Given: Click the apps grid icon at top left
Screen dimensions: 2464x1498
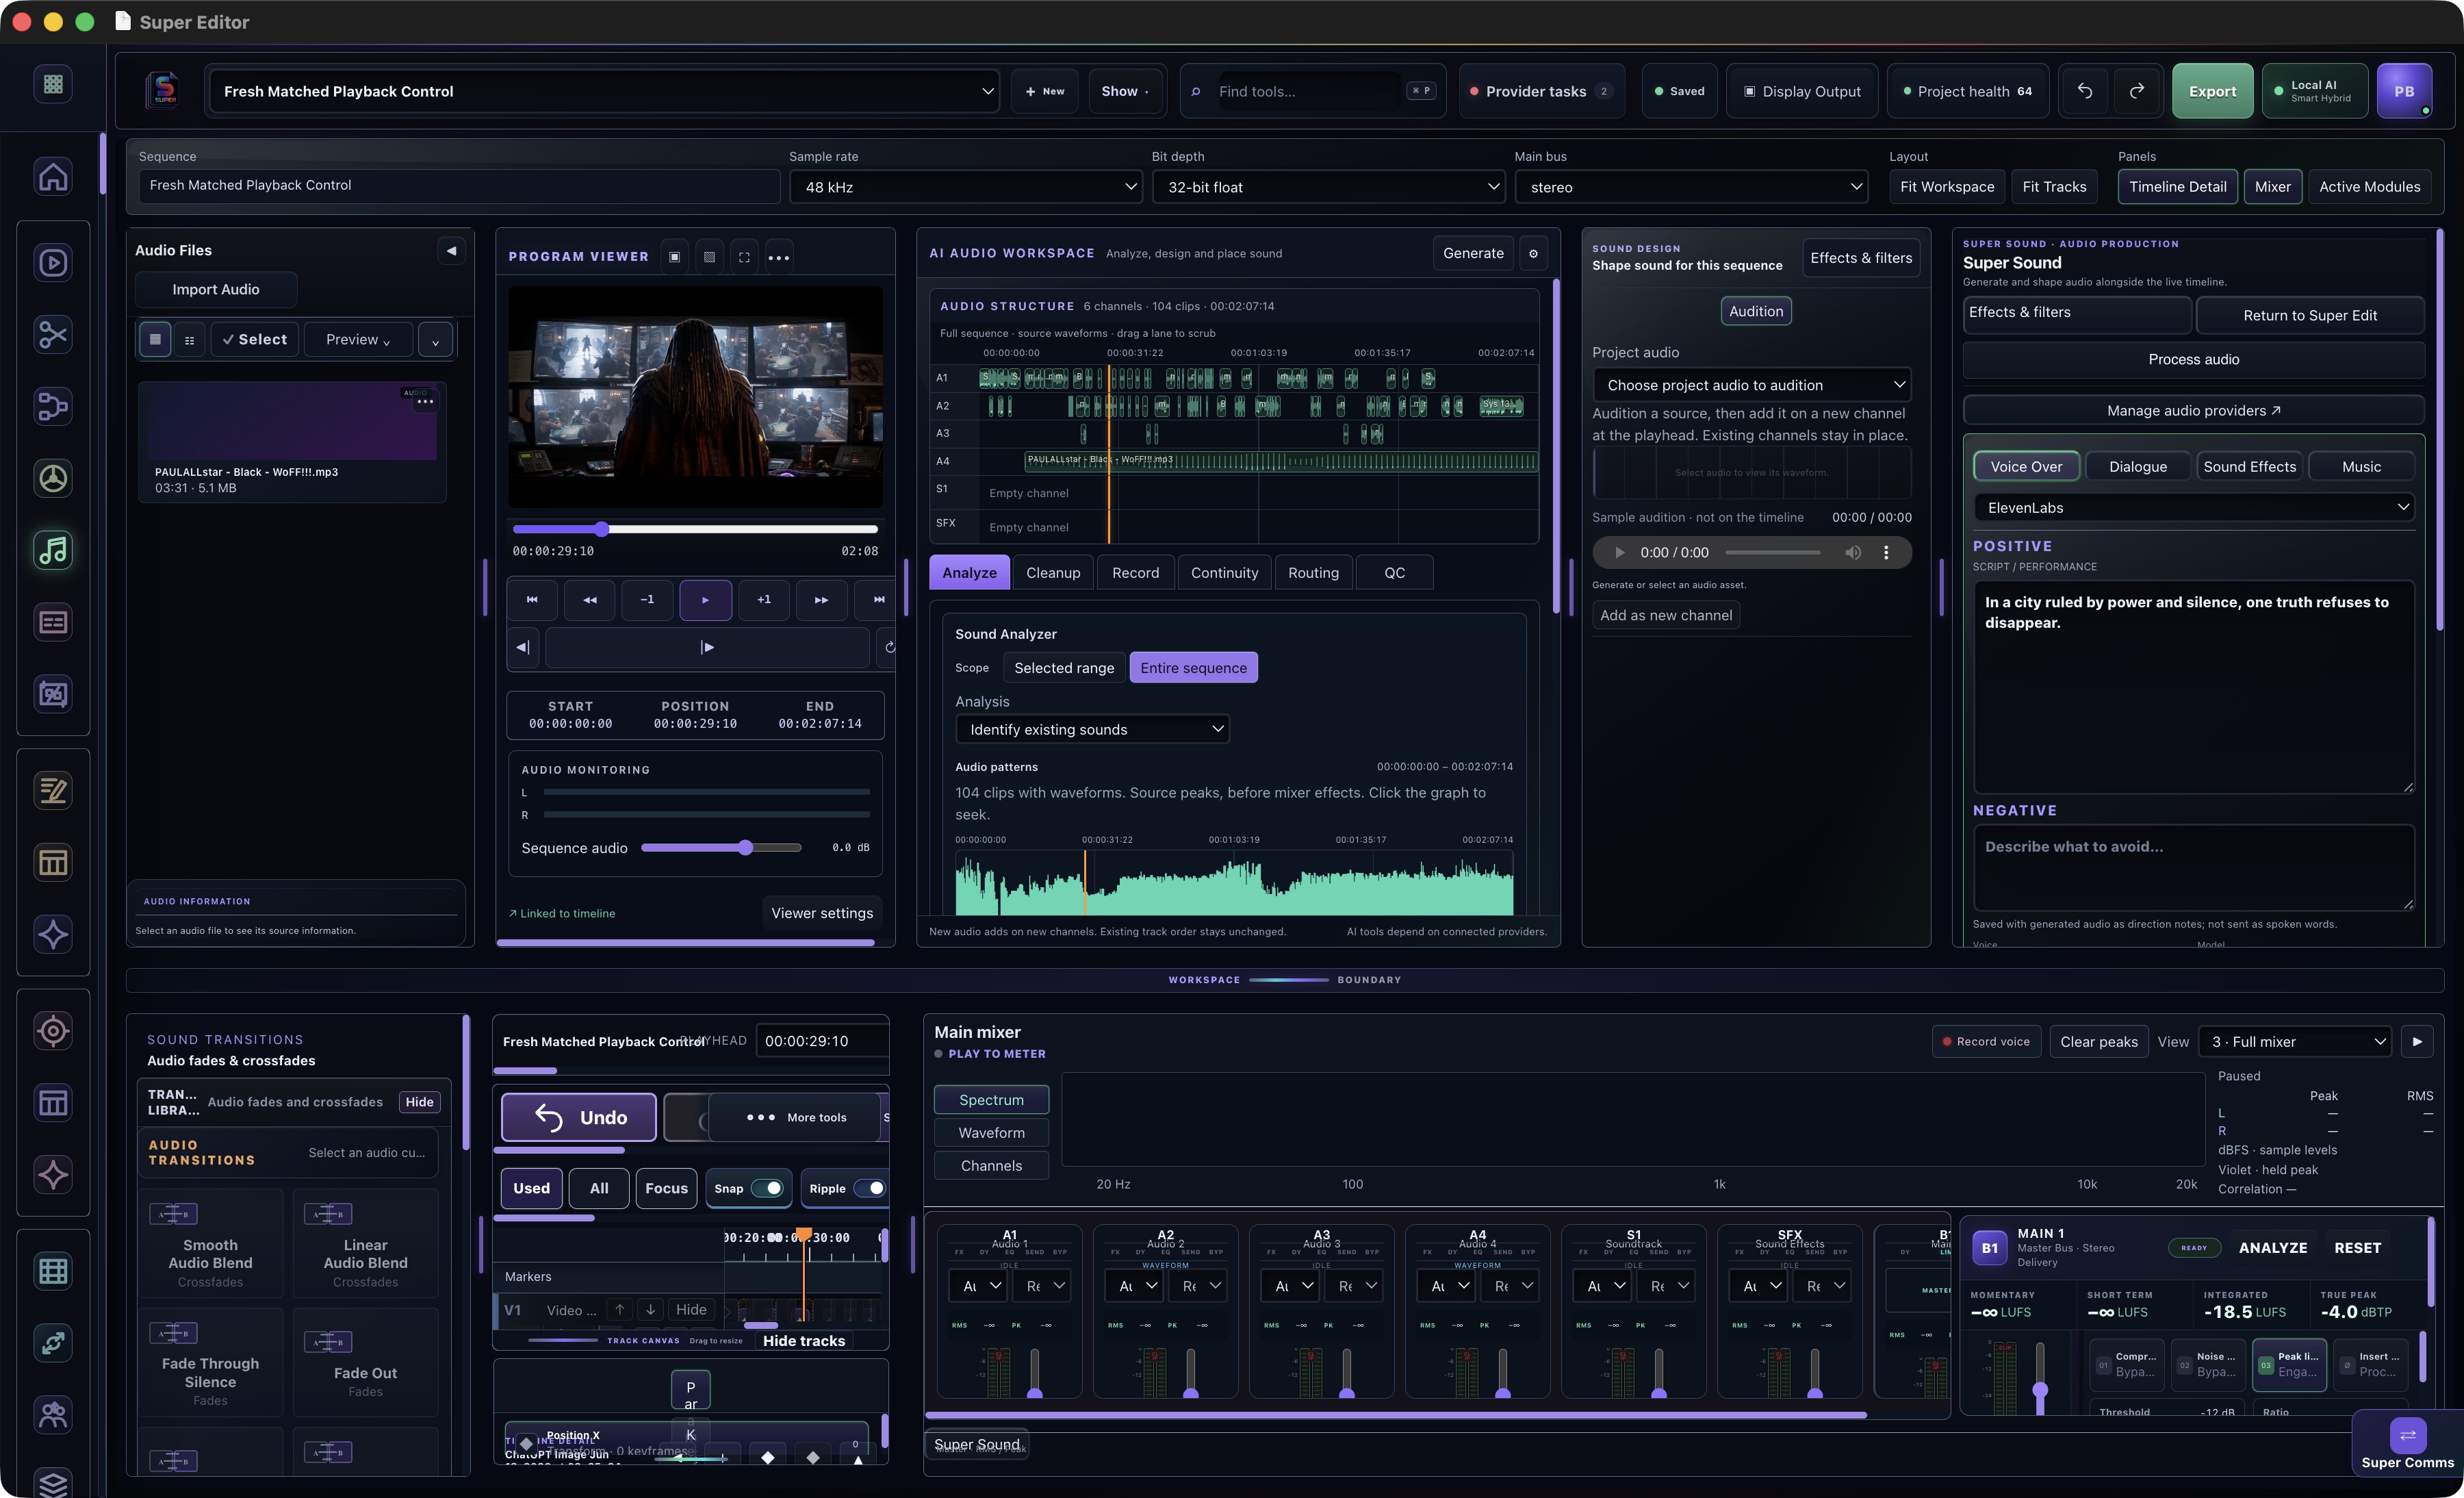Looking at the screenshot, I should (x=53, y=84).
